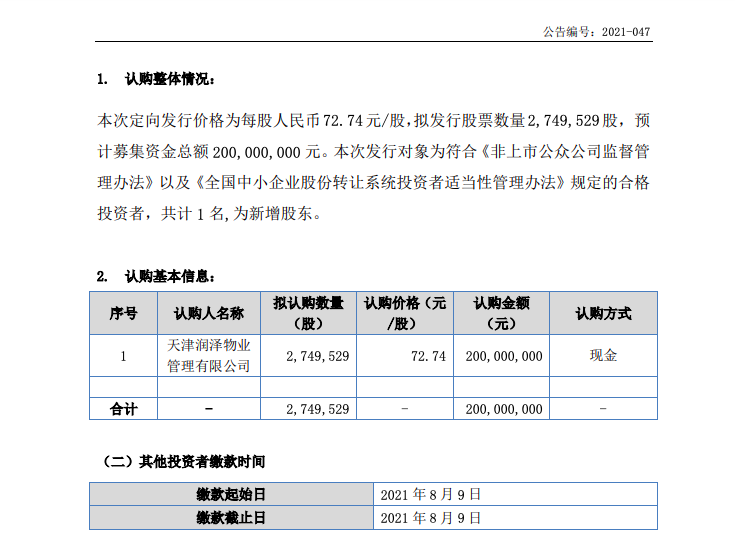Click the serial number 1 cell
735x546 pixels.
(x=124, y=356)
